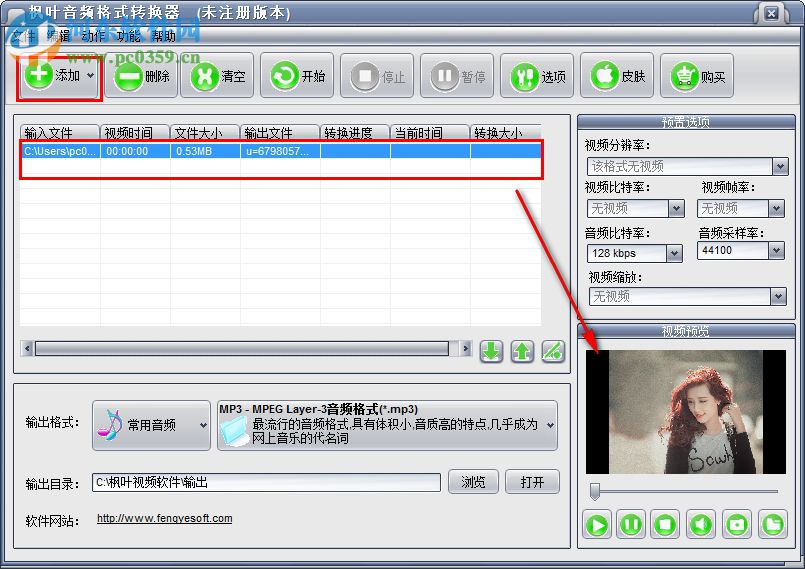Expand 视频分辨率 dropdown
Image resolution: width=805 pixels, height=569 pixels.
click(780, 166)
